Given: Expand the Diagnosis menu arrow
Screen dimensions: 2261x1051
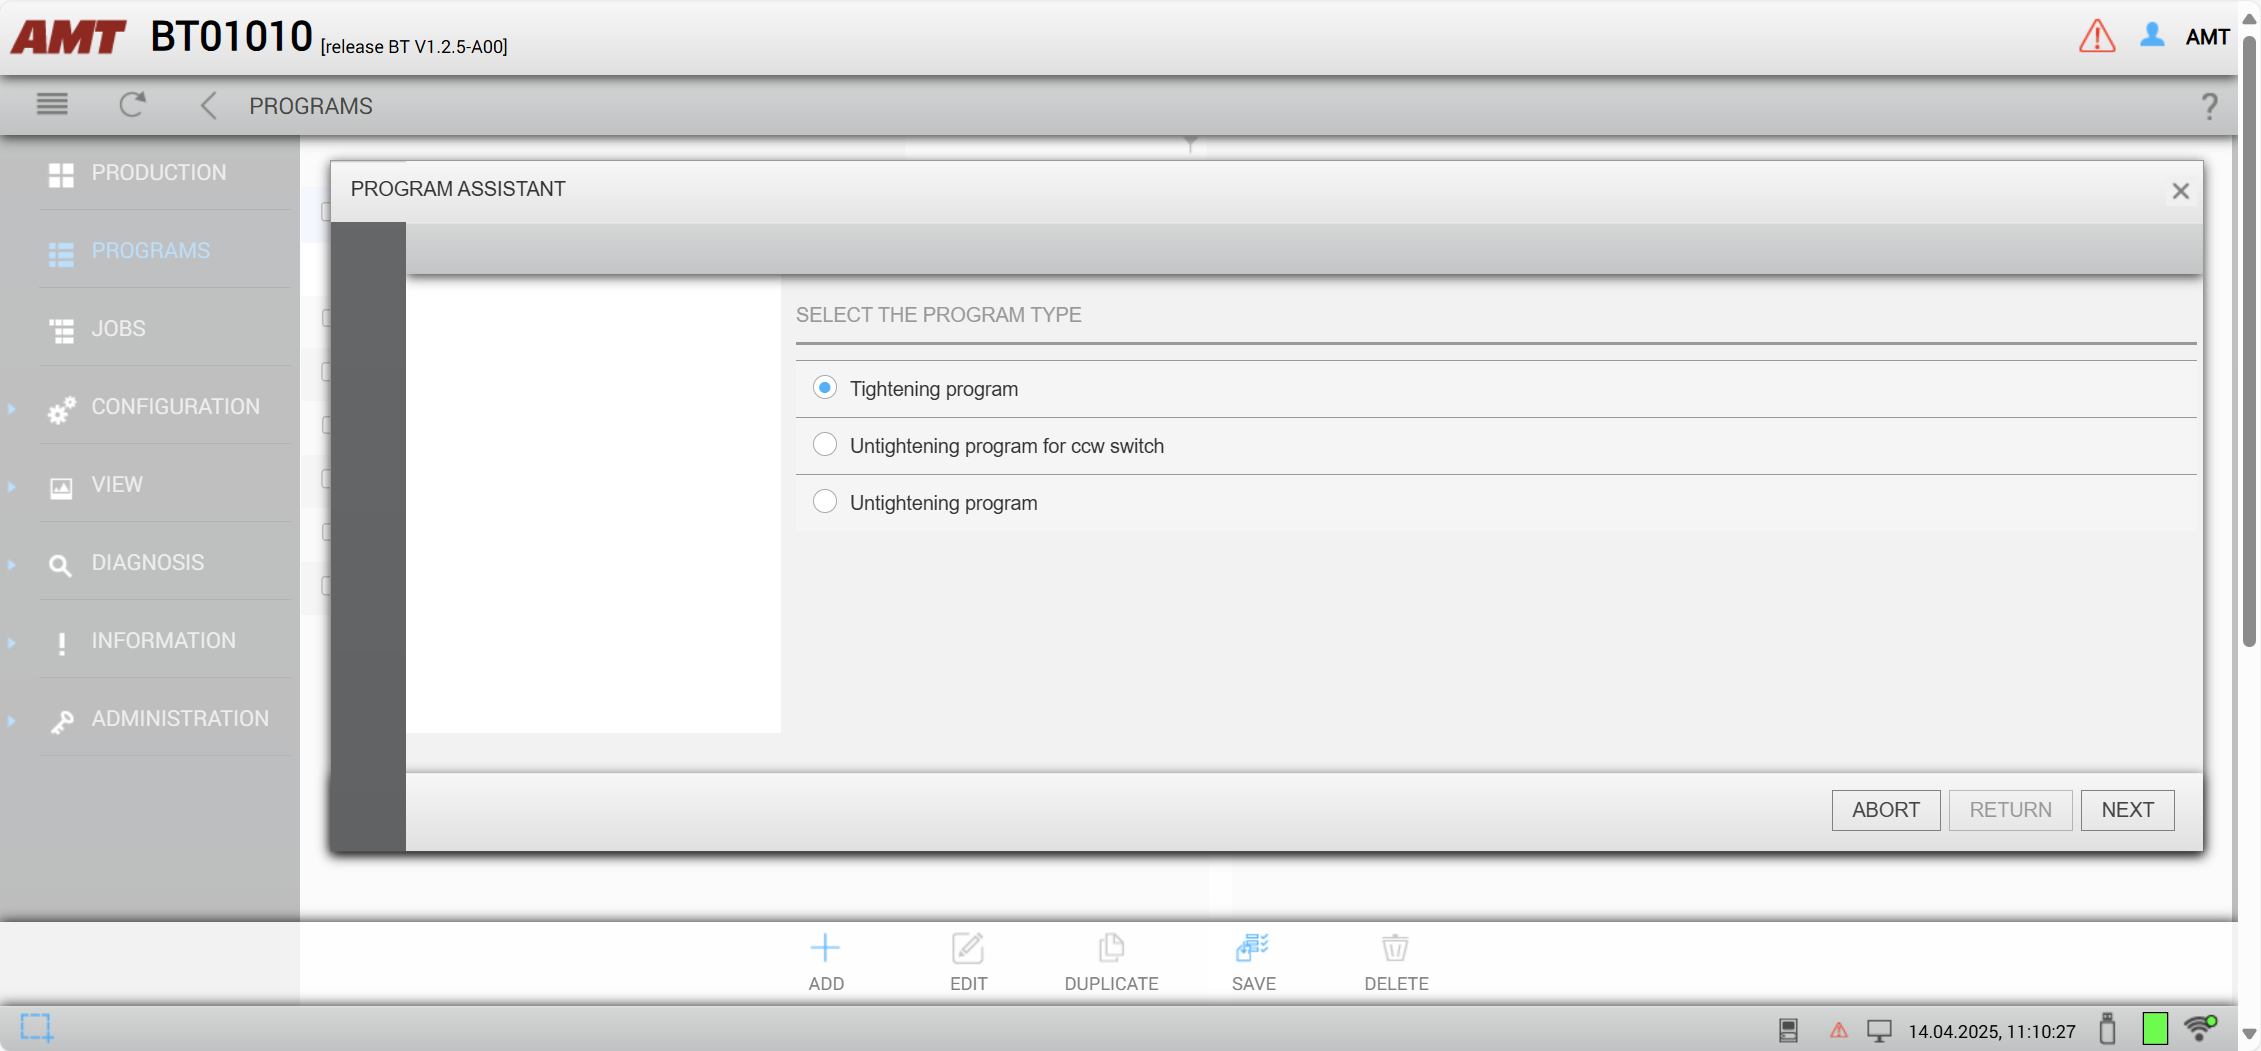Looking at the screenshot, I should click(x=12, y=564).
